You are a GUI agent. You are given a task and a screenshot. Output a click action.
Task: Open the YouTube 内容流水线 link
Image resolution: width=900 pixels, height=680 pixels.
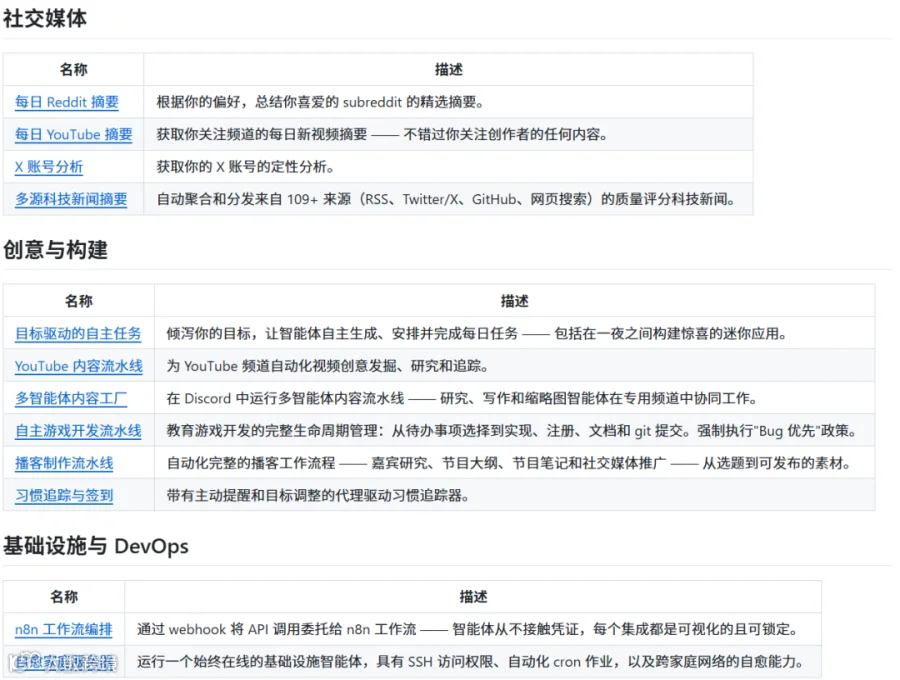point(79,366)
